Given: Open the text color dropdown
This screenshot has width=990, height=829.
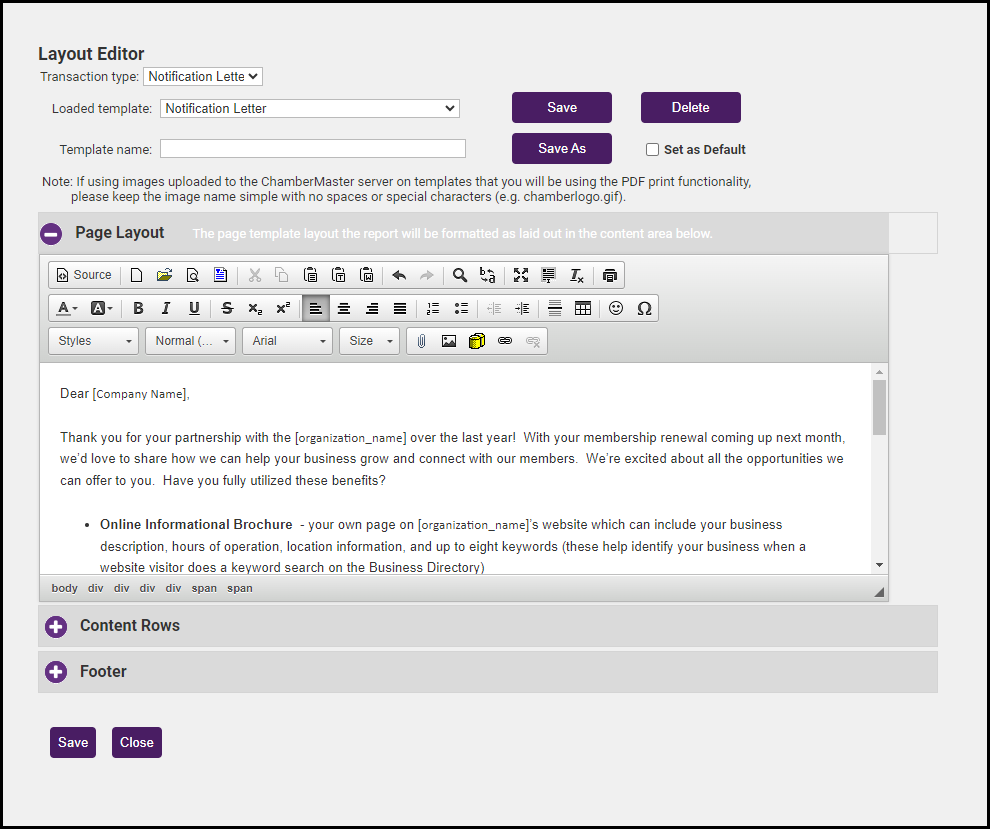Looking at the screenshot, I should pyautogui.click(x=66, y=308).
